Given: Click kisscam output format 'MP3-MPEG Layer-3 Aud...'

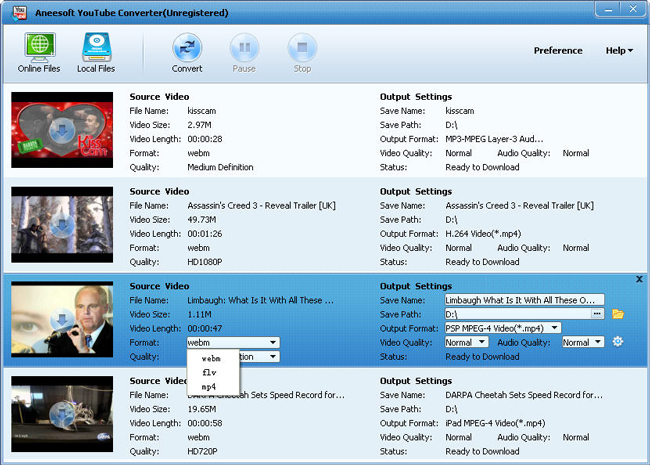Looking at the screenshot, I should pos(494,139).
